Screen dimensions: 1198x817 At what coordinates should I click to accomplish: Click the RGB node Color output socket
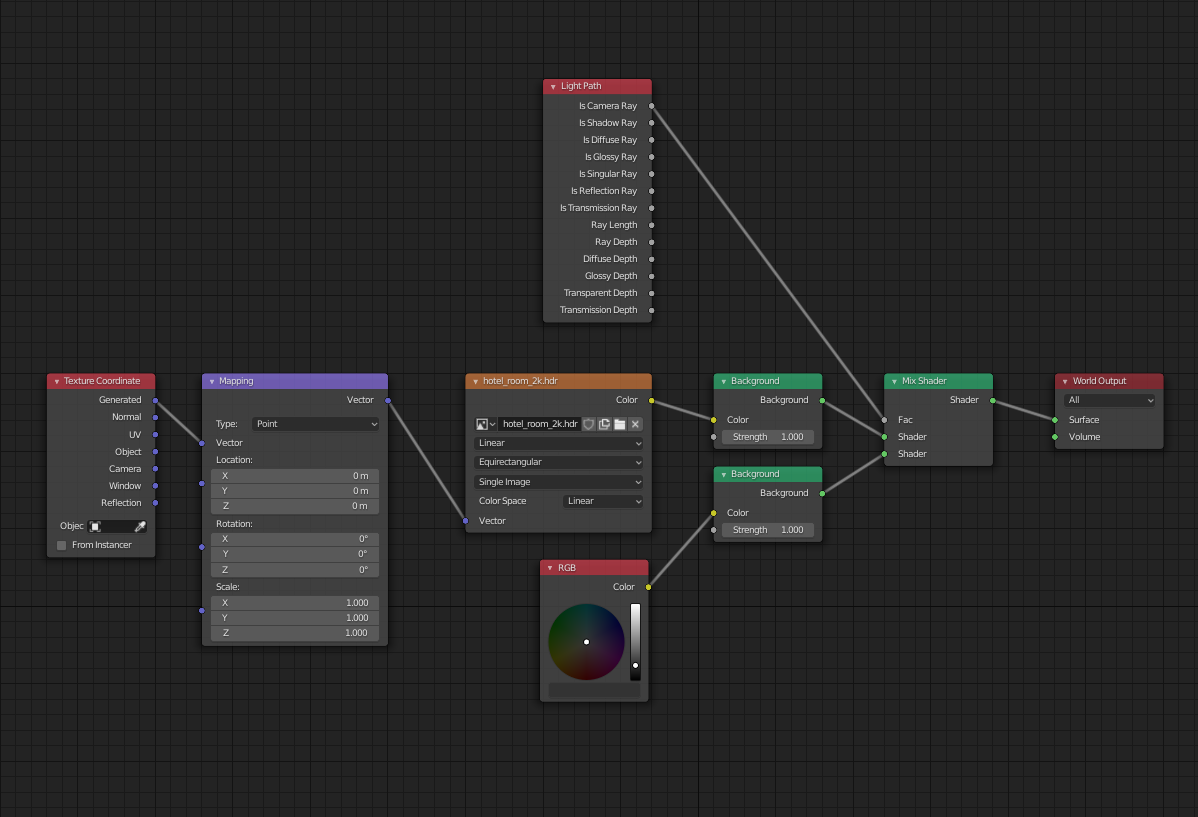coord(648,587)
